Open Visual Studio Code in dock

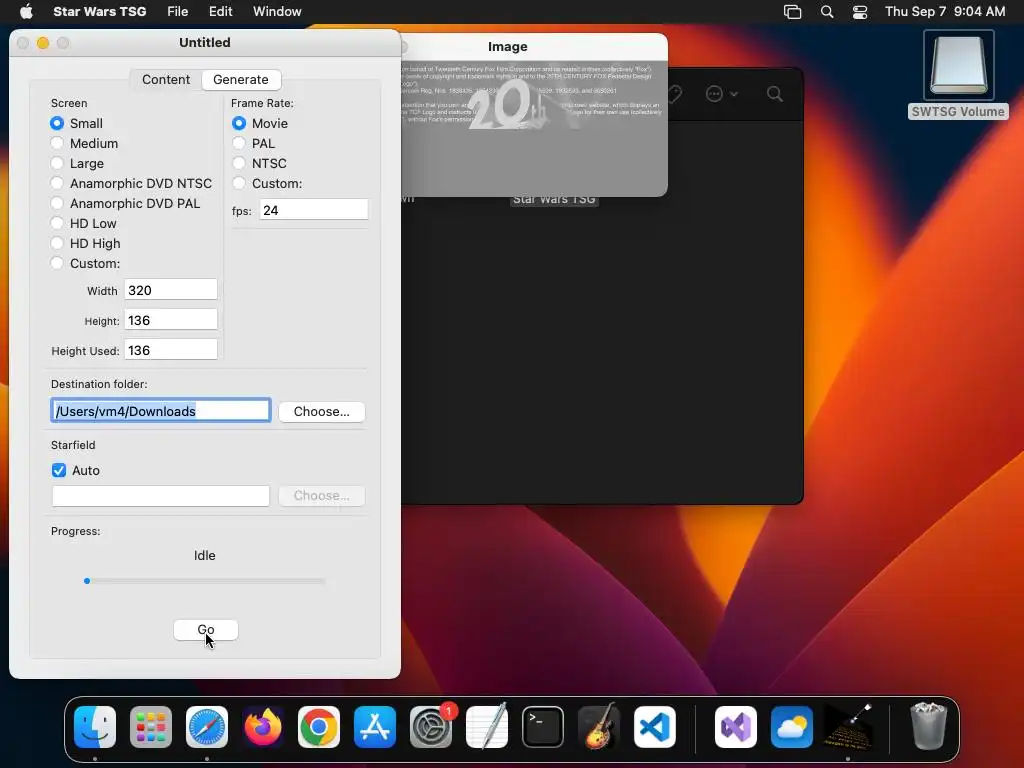click(x=655, y=727)
